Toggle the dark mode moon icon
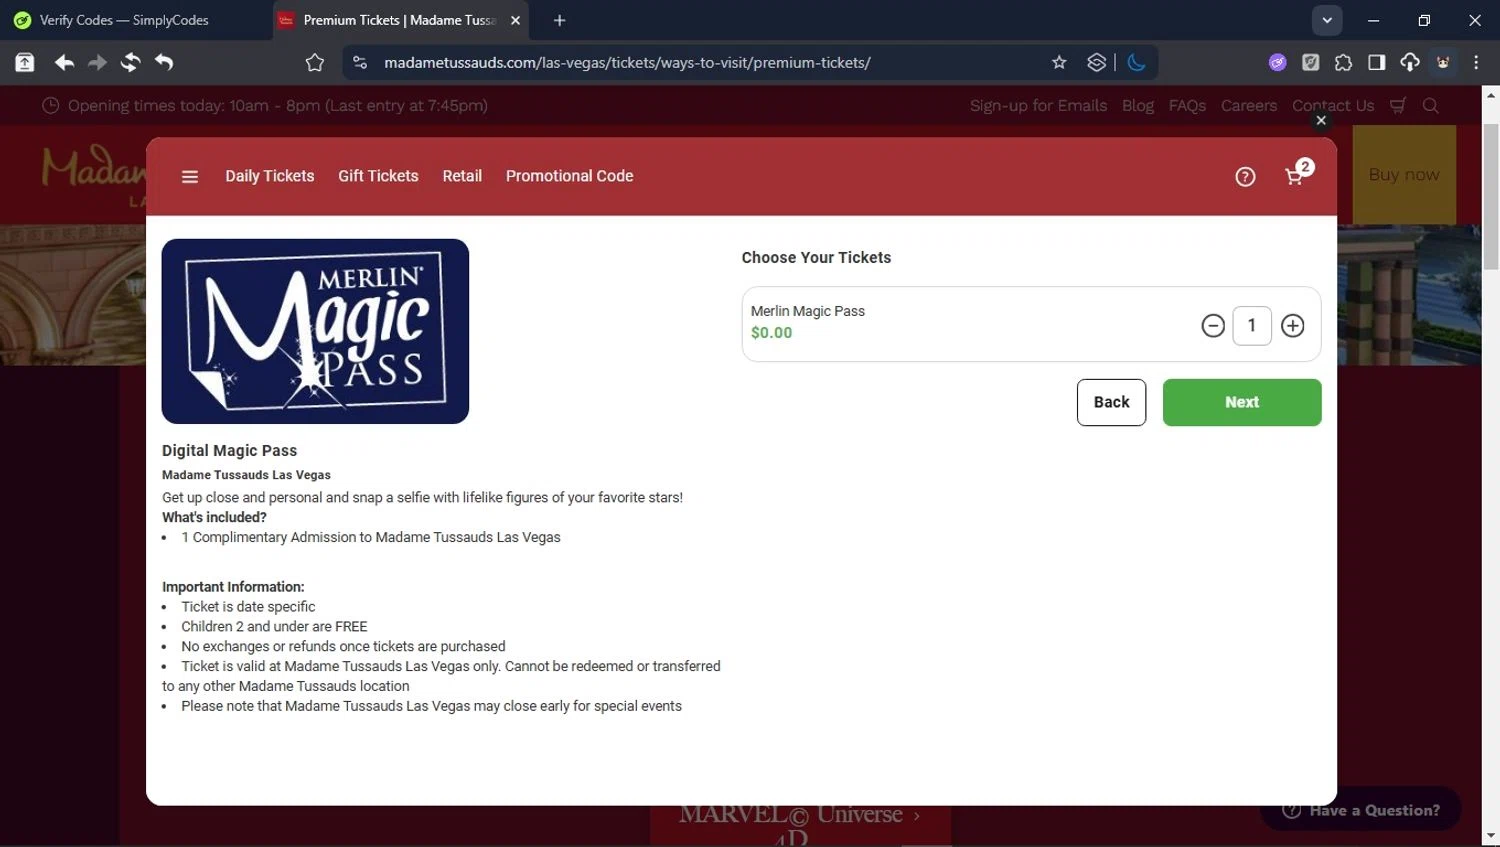The height and width of the screenshot is (847, 1500). 1136,62
